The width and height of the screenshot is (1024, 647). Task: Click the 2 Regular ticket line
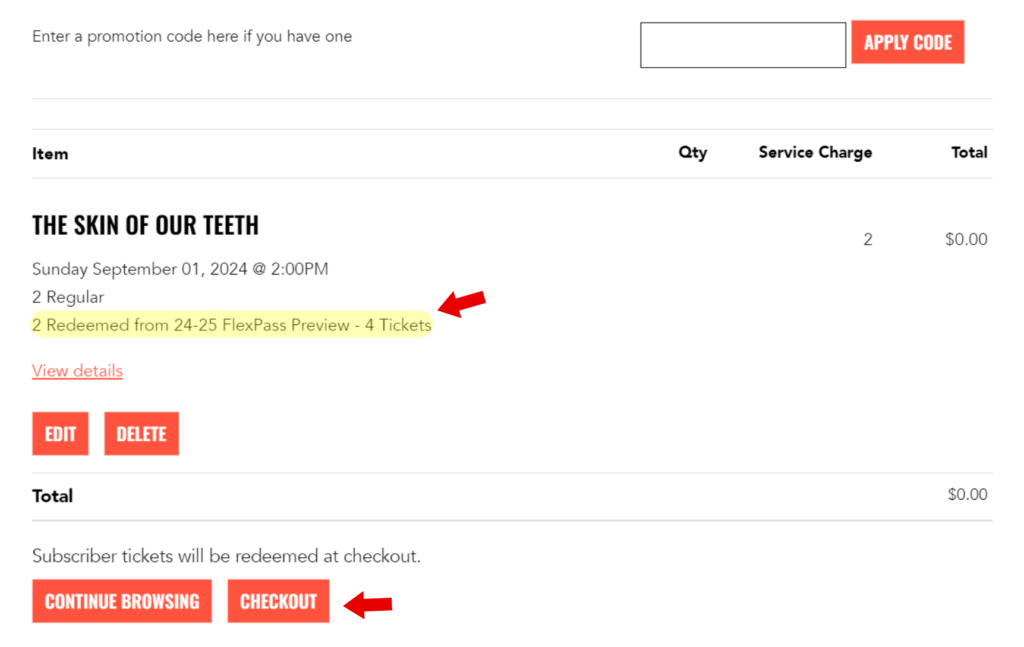coord(68,297)
